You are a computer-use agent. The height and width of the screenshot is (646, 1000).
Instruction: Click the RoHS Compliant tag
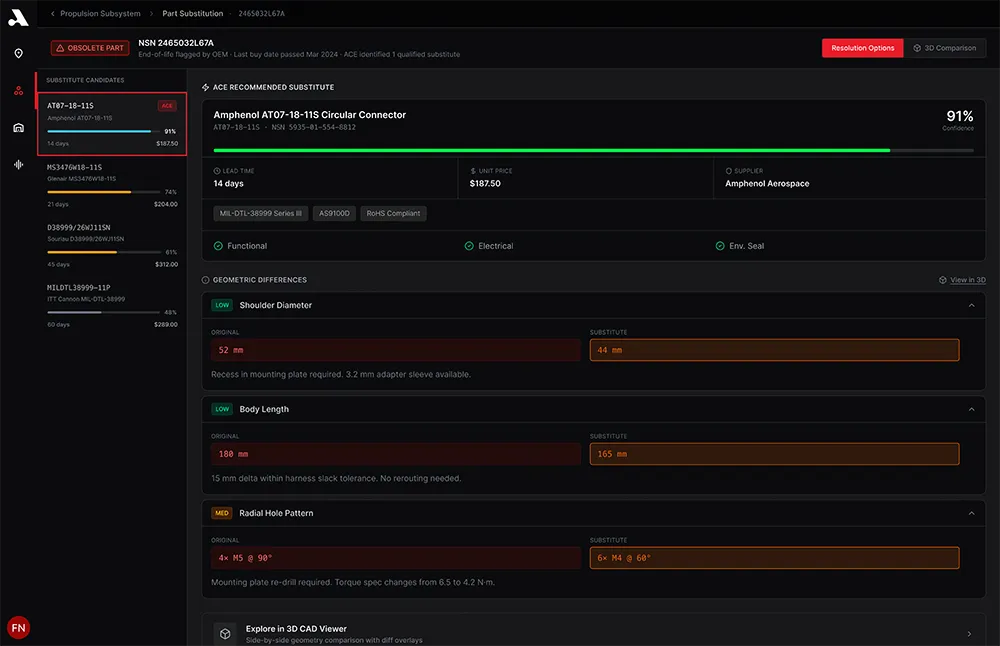click(393, 214)
